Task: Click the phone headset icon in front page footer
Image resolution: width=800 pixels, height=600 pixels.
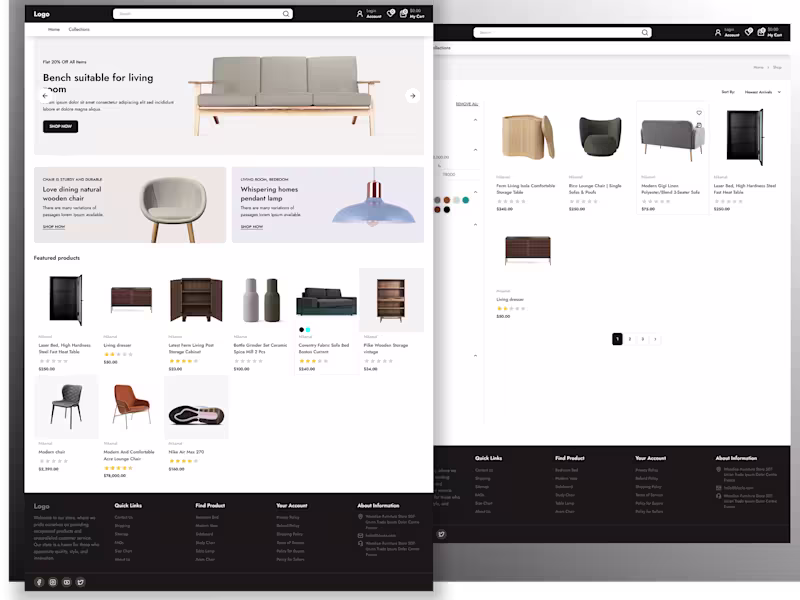Action: coord(360,544)
